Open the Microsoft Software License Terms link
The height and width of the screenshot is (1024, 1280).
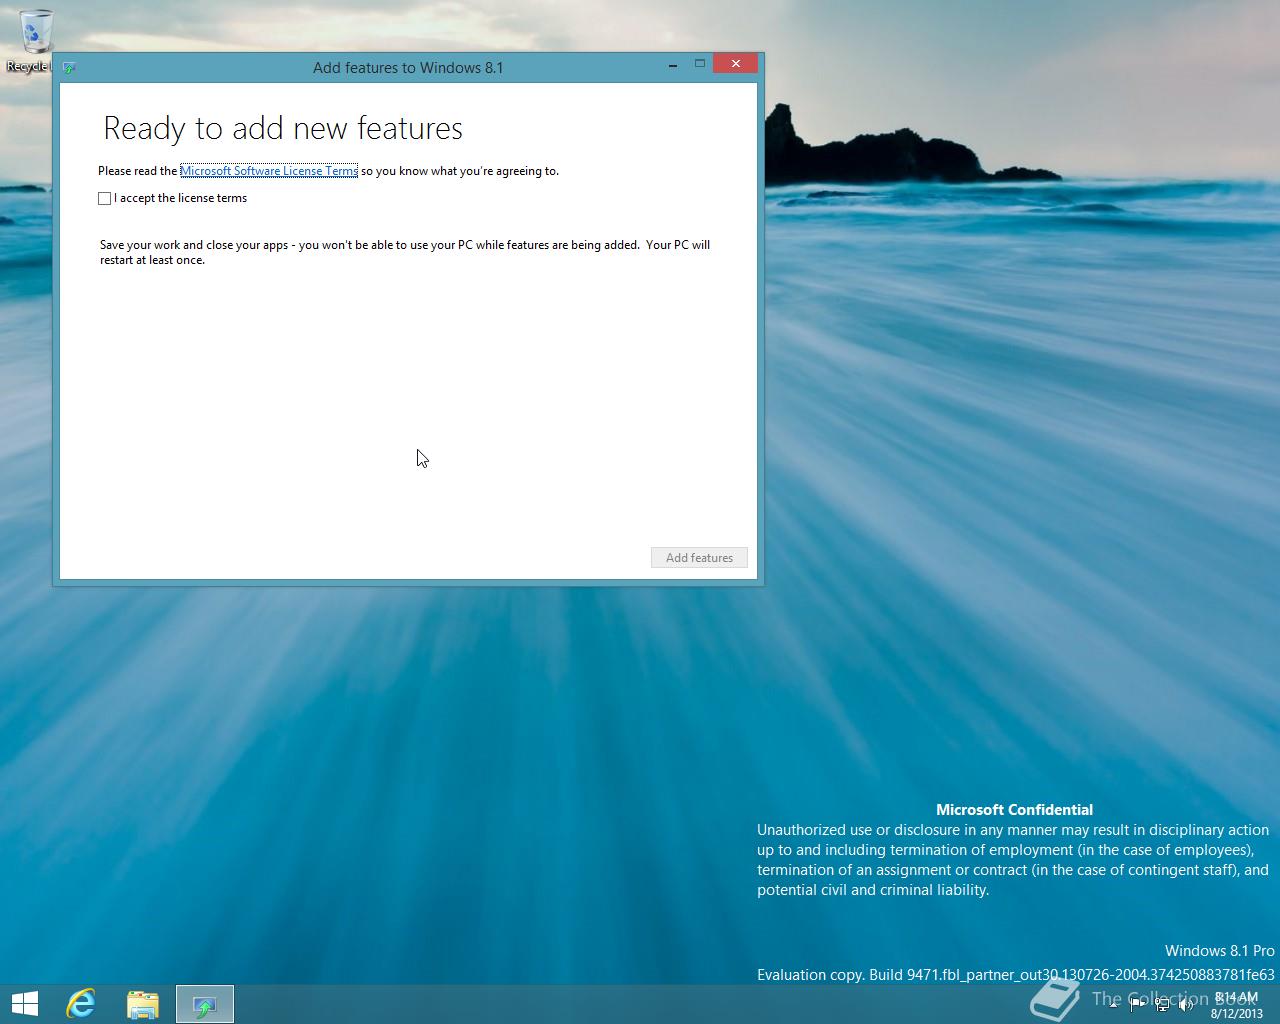click(x=269, y=171)
